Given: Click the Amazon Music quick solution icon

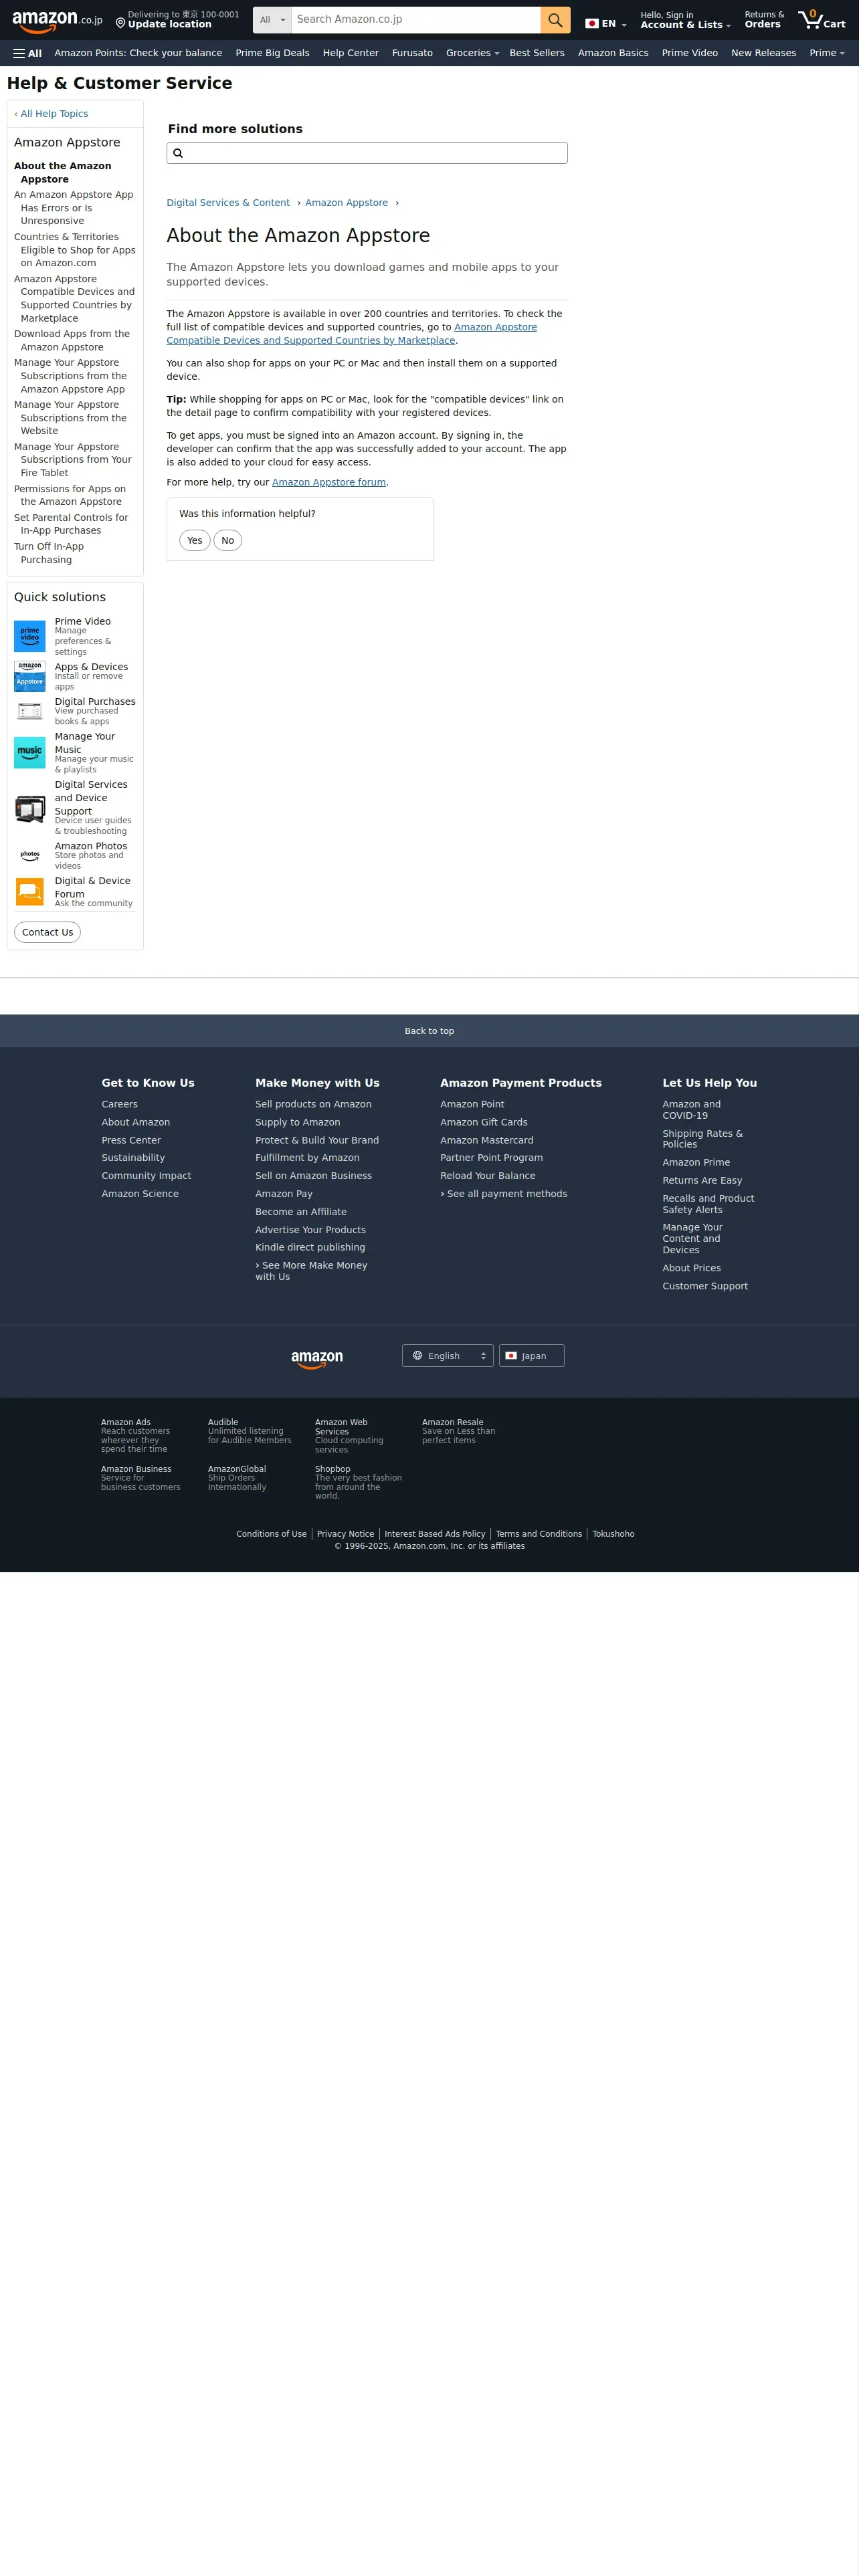Looking at the screenshot, I should point(30,752).
